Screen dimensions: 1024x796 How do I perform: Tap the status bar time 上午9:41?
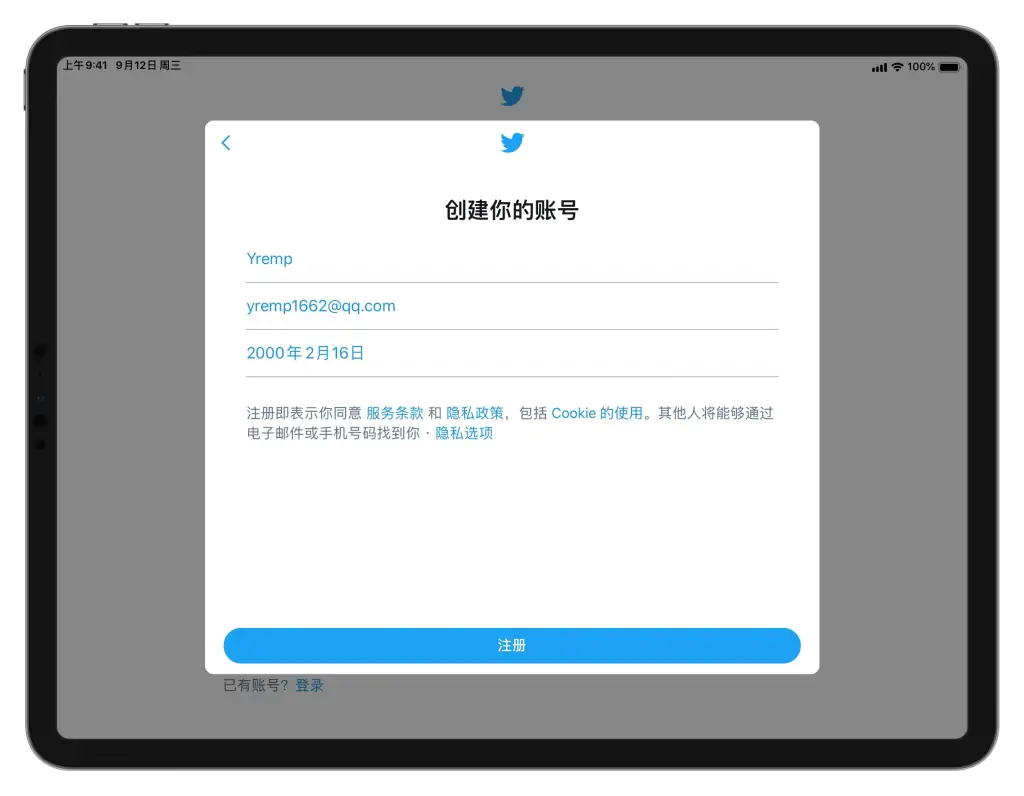point(85,65)
